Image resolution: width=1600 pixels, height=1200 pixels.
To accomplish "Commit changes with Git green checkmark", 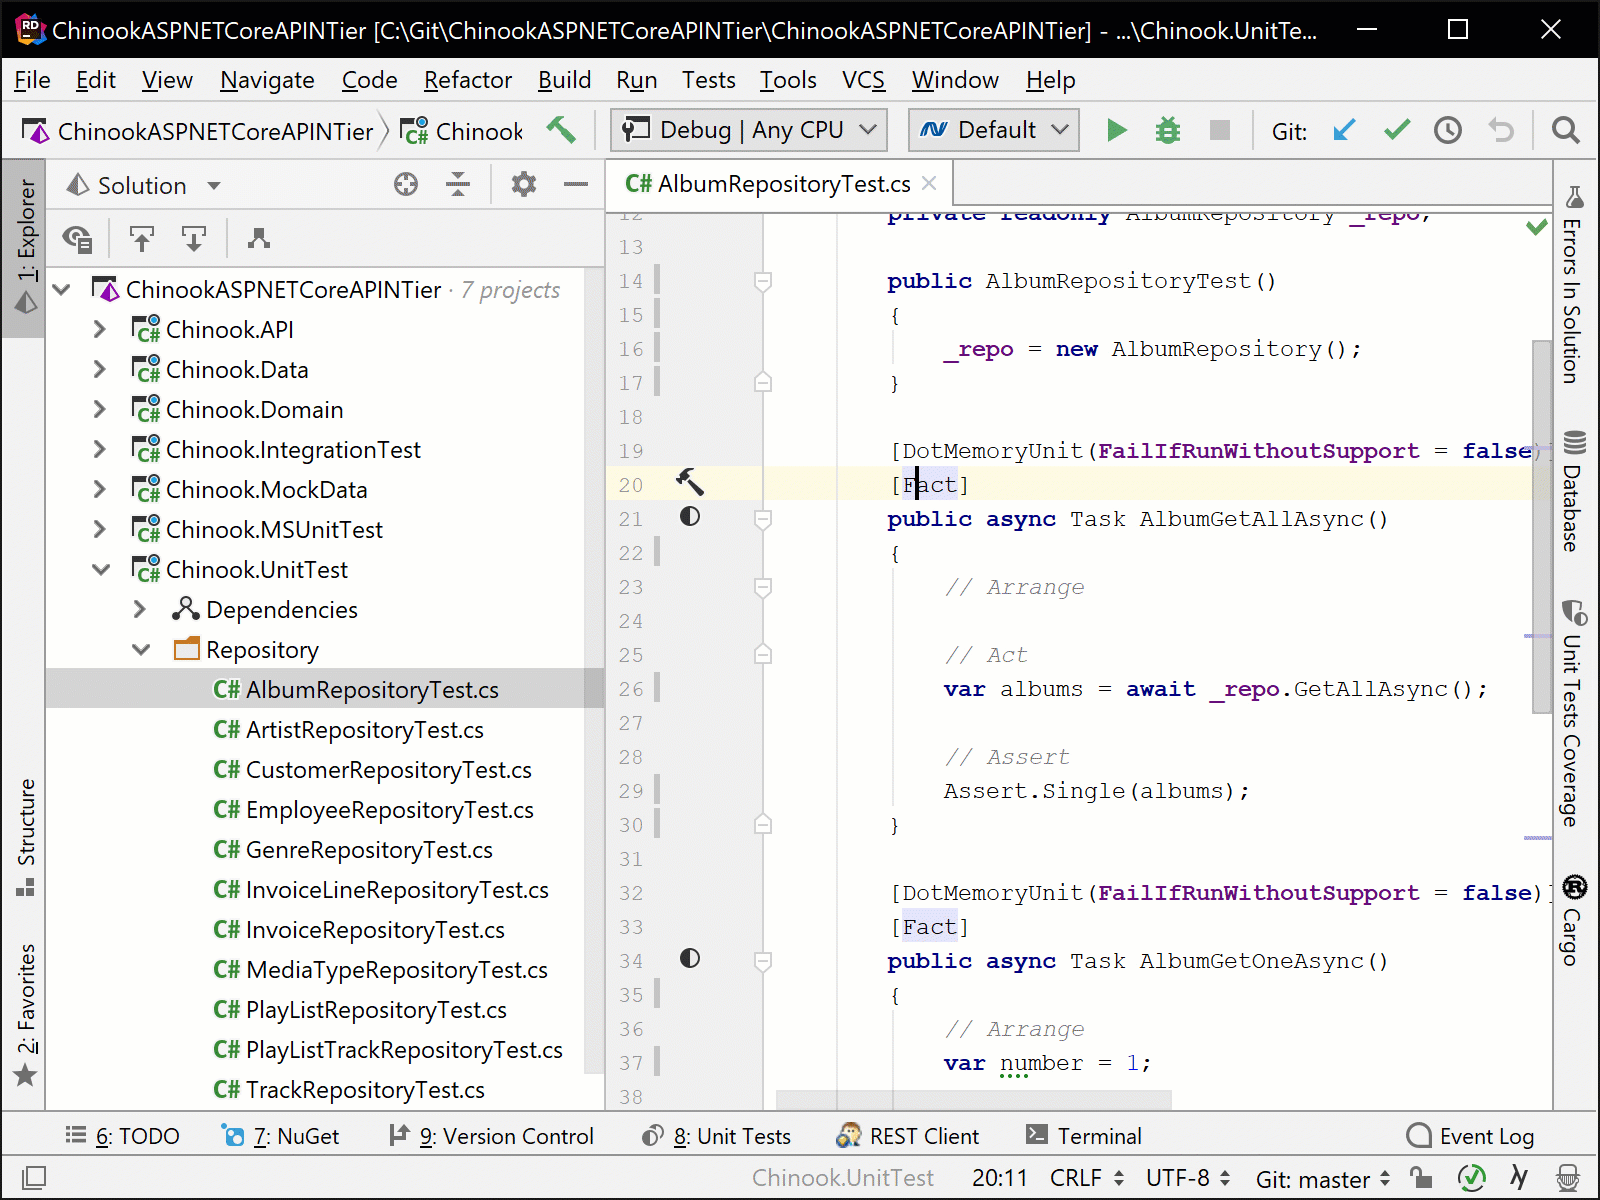I will click(1397, 130).
